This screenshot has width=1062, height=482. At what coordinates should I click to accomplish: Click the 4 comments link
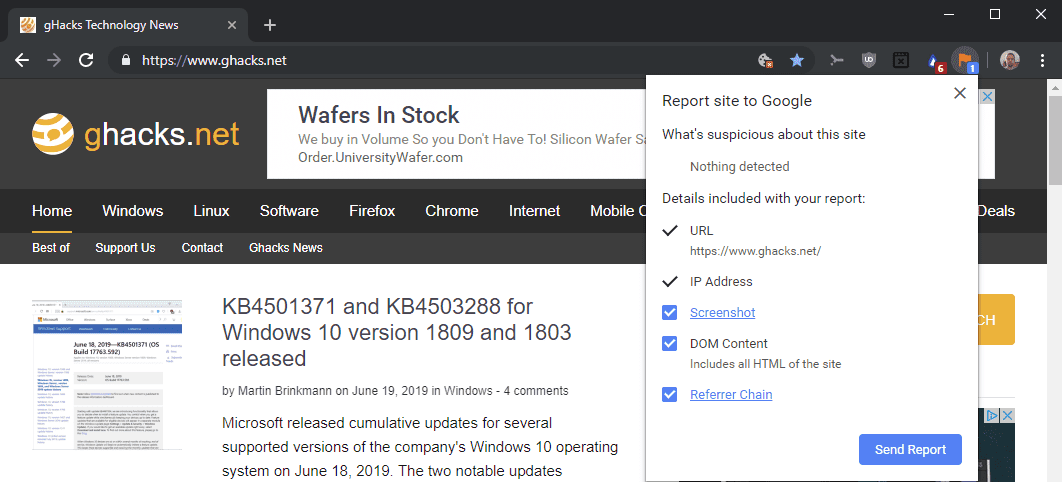point(536,391)
